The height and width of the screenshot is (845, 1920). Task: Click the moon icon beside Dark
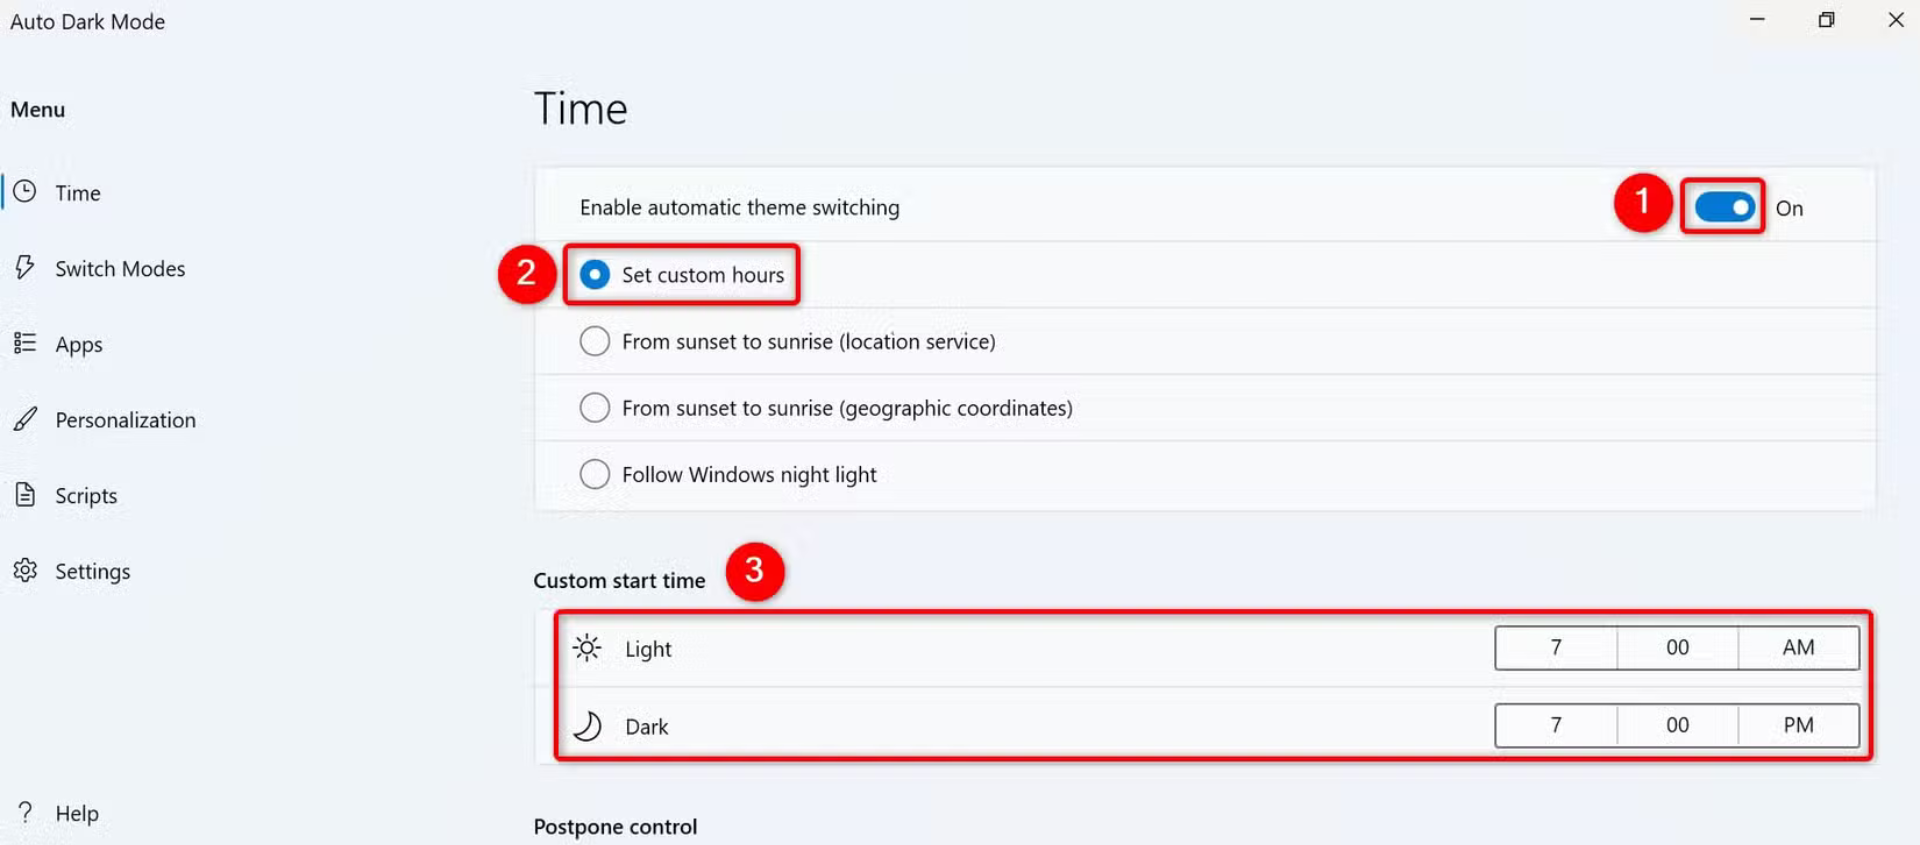[588, 725]
